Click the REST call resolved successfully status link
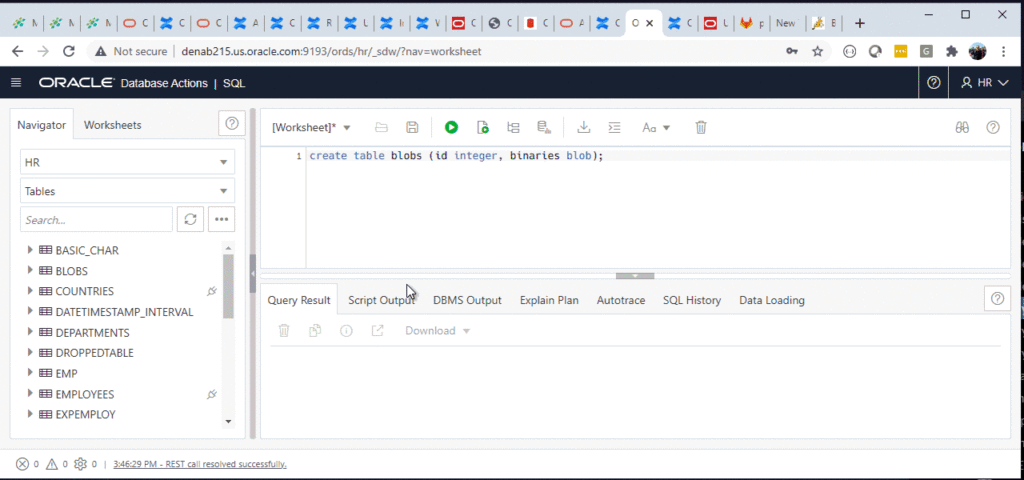1024x480 pixels. coord(199,464)
